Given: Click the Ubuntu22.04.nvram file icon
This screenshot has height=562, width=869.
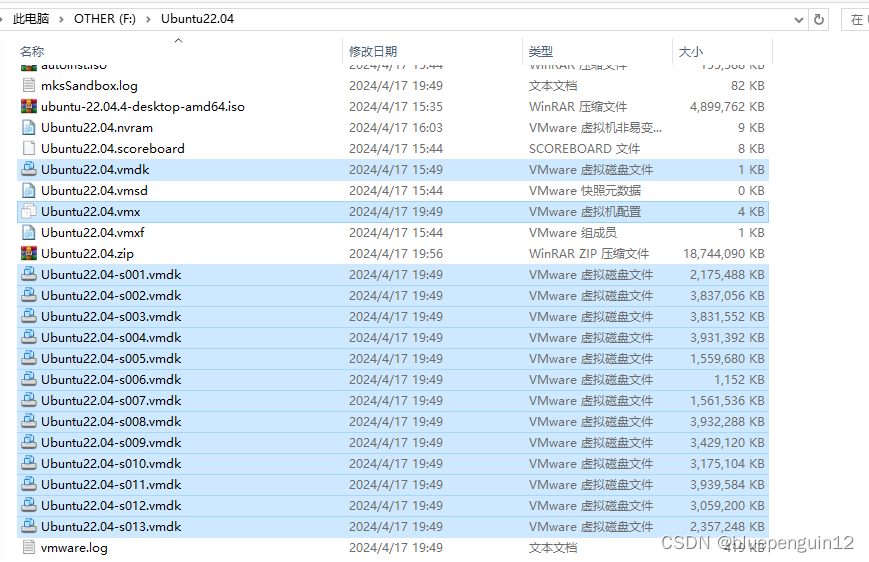Looking at the screenshot, I should [x=29, y=127].
